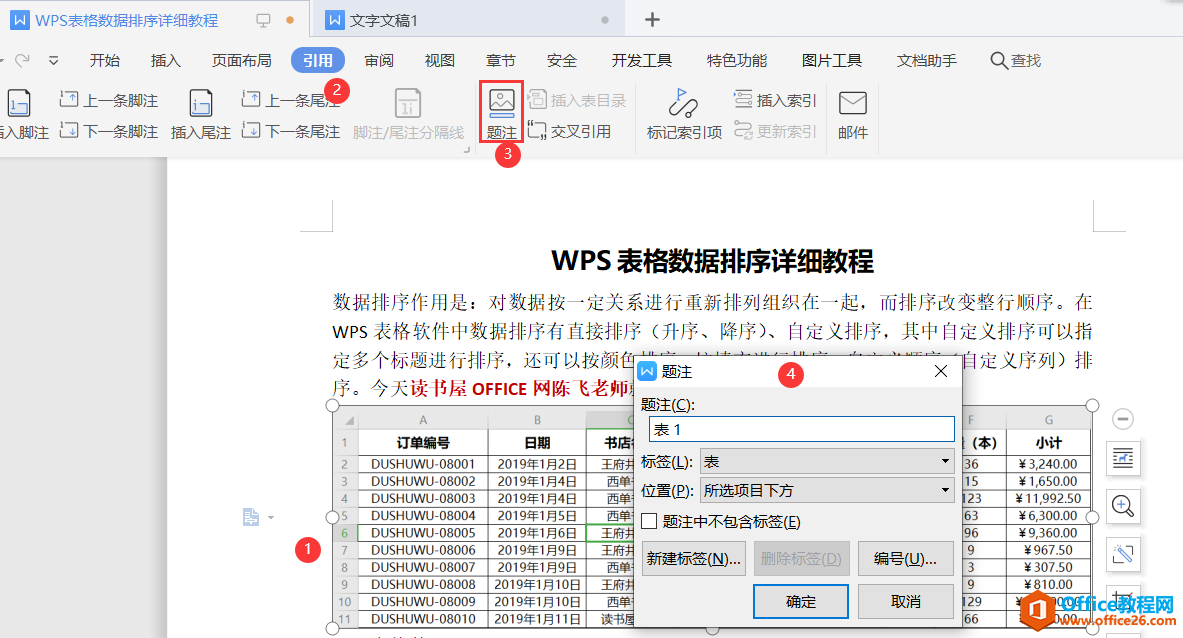The width and height of the screenshot is (1183, 638).
Task: Open the 视图 ribbon tab
Action: (x=440, y=60)
